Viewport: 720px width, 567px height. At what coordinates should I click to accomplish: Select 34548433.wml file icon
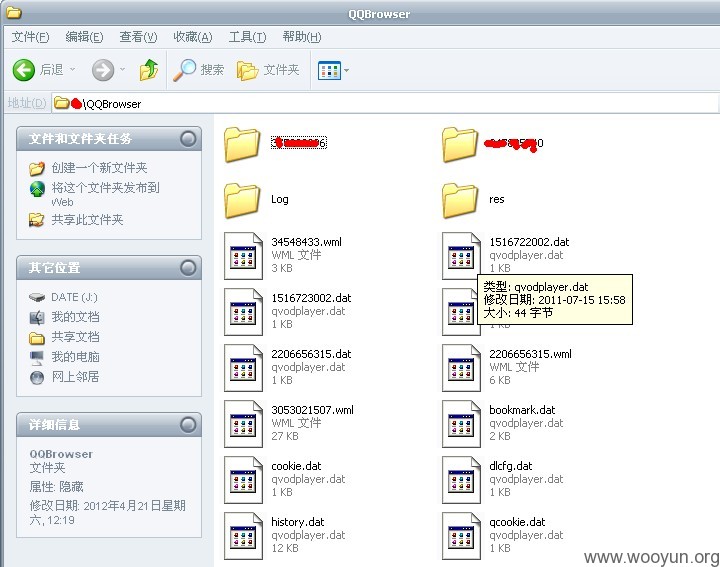[243, 256]
